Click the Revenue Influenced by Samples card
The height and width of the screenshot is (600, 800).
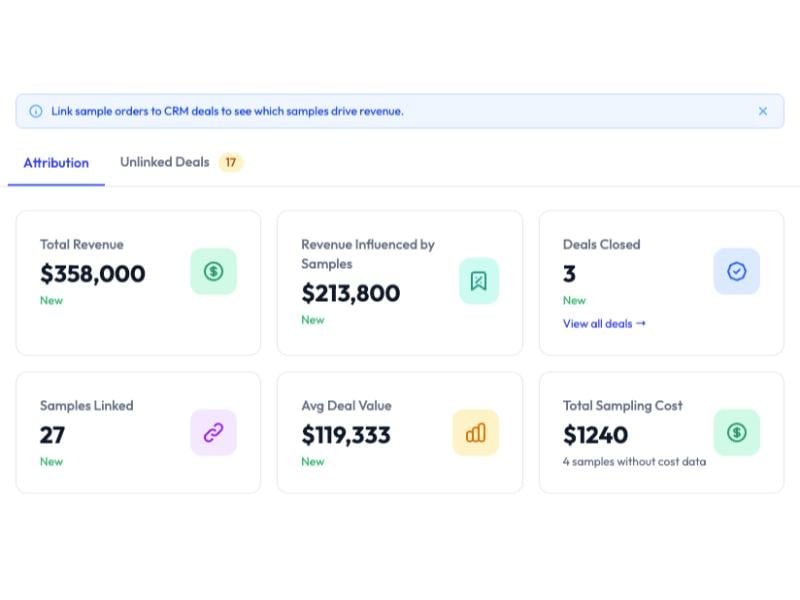tap(400, 282)
